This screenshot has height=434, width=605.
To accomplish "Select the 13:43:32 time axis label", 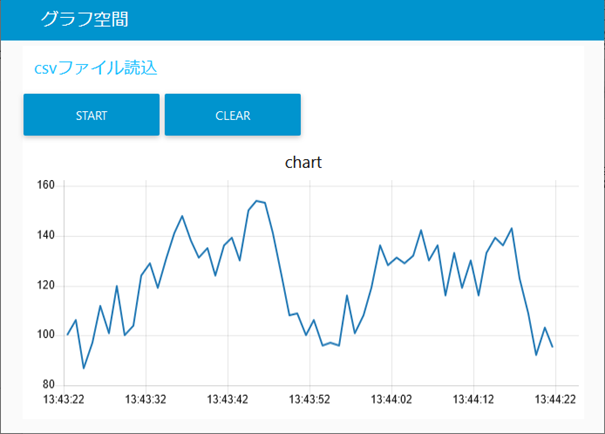I will point(146,399).
